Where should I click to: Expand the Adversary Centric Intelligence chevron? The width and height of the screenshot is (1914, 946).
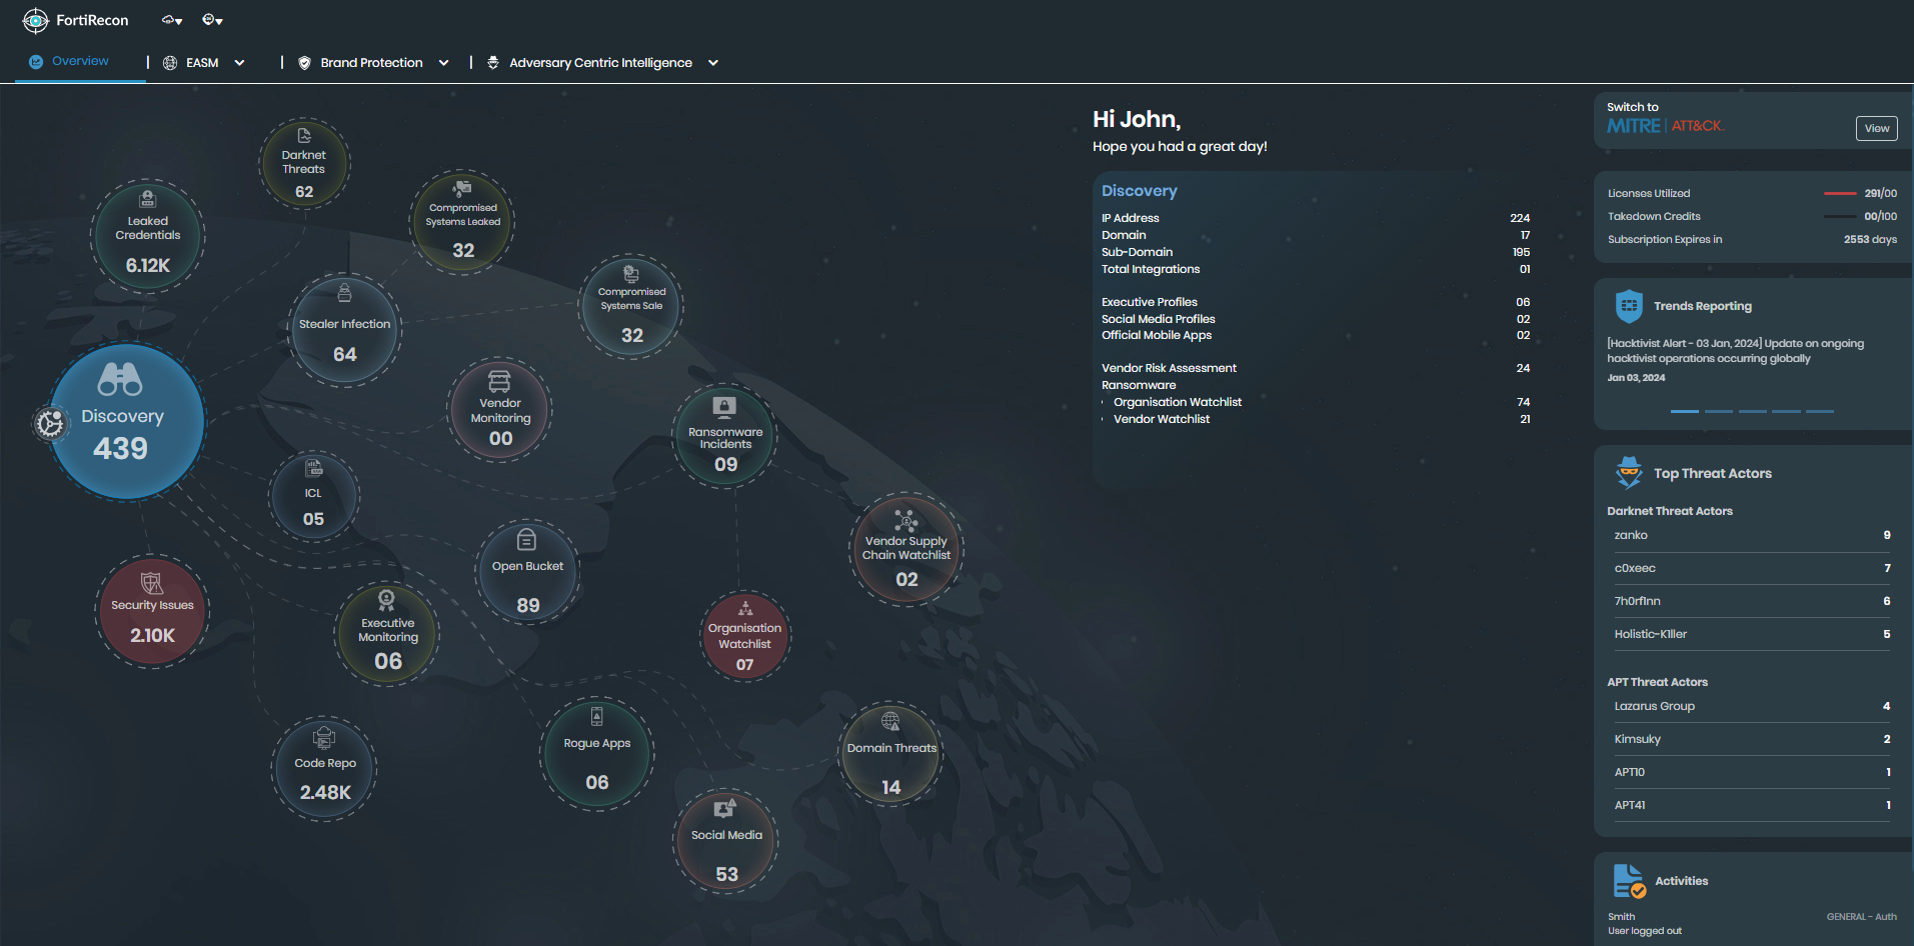click(713, 63)
